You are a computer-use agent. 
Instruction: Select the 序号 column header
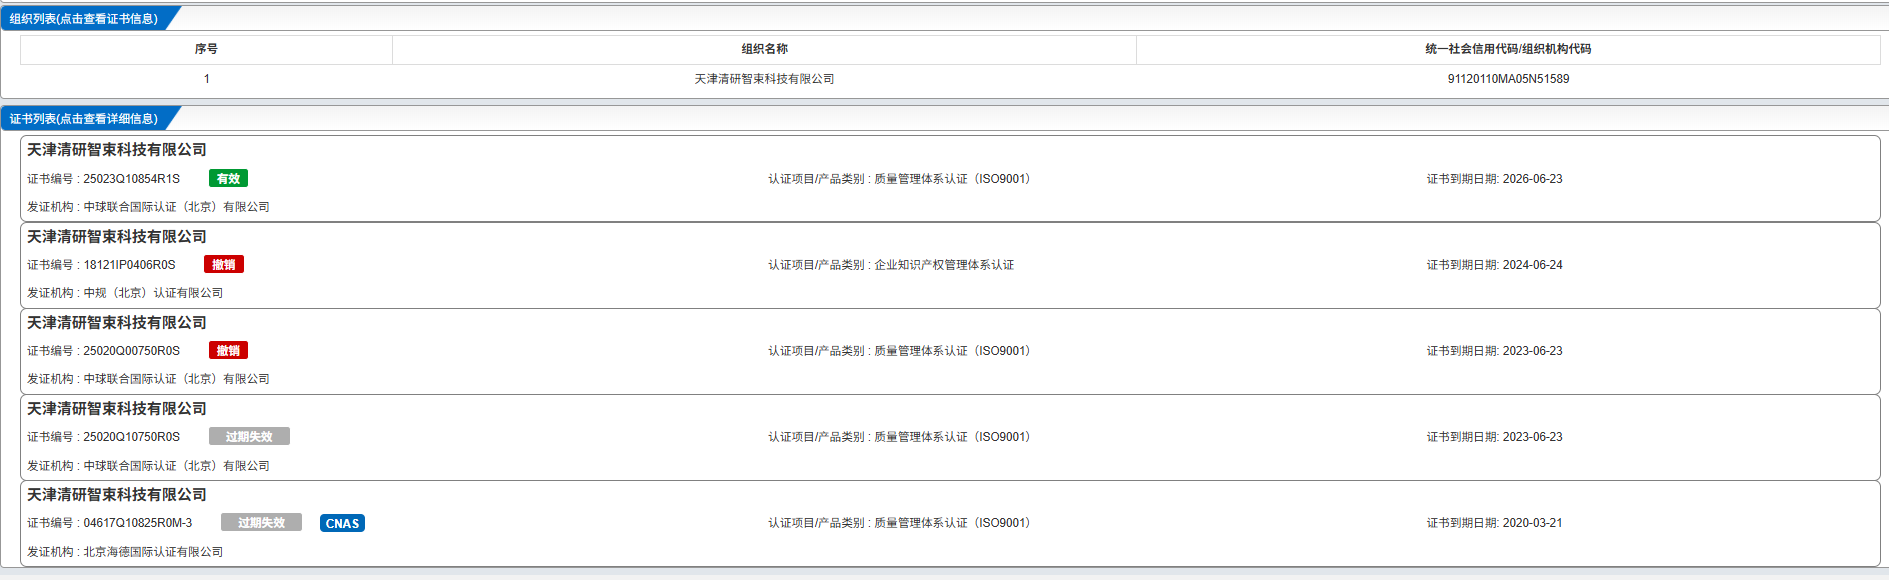tap(206, 49)
